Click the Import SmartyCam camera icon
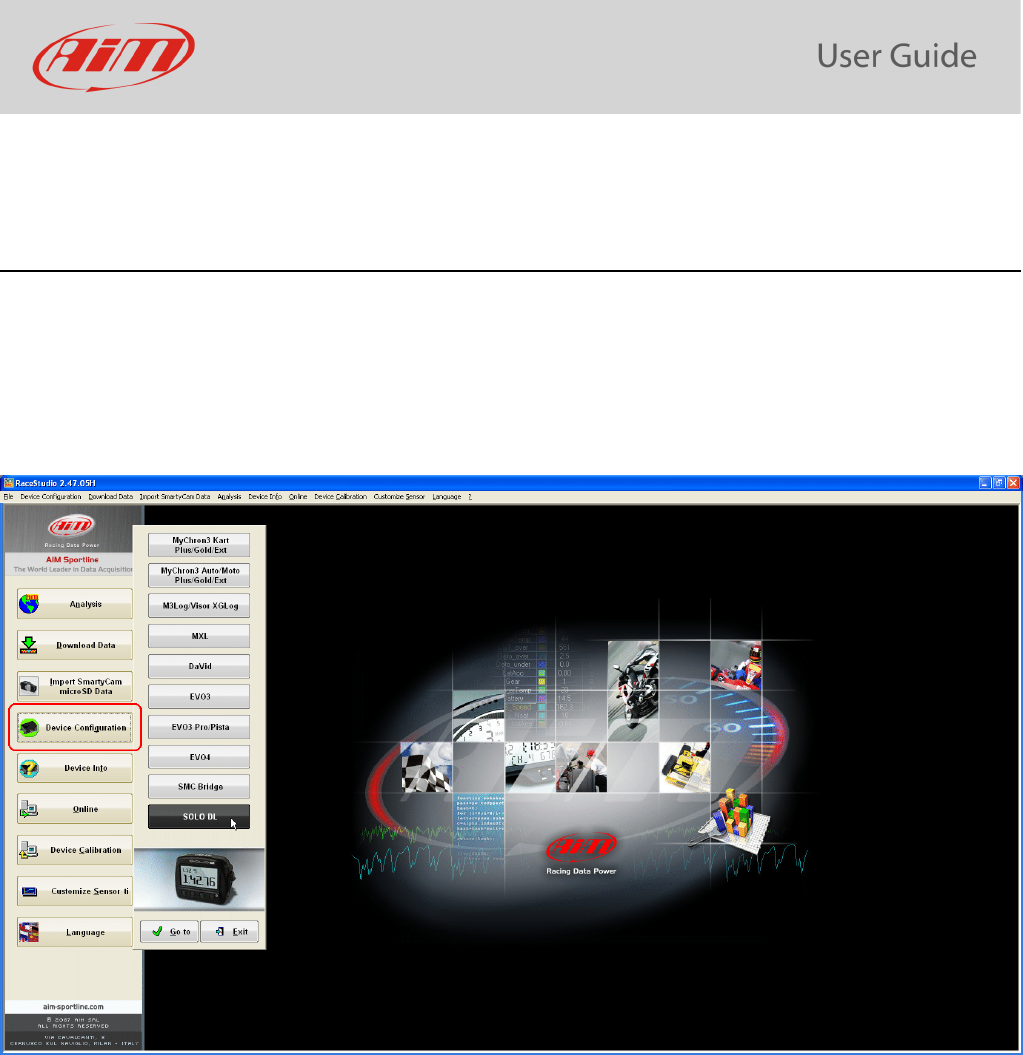This screenshot has width=1023, height=1055. (29, 686)
